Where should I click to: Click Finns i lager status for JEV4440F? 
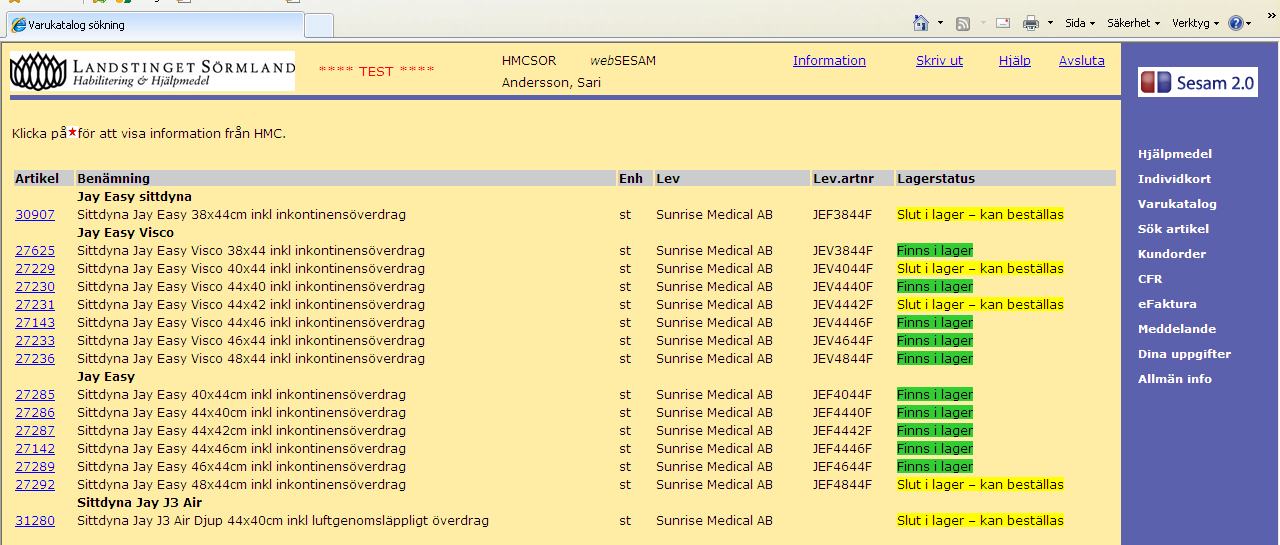coord(935,287)
